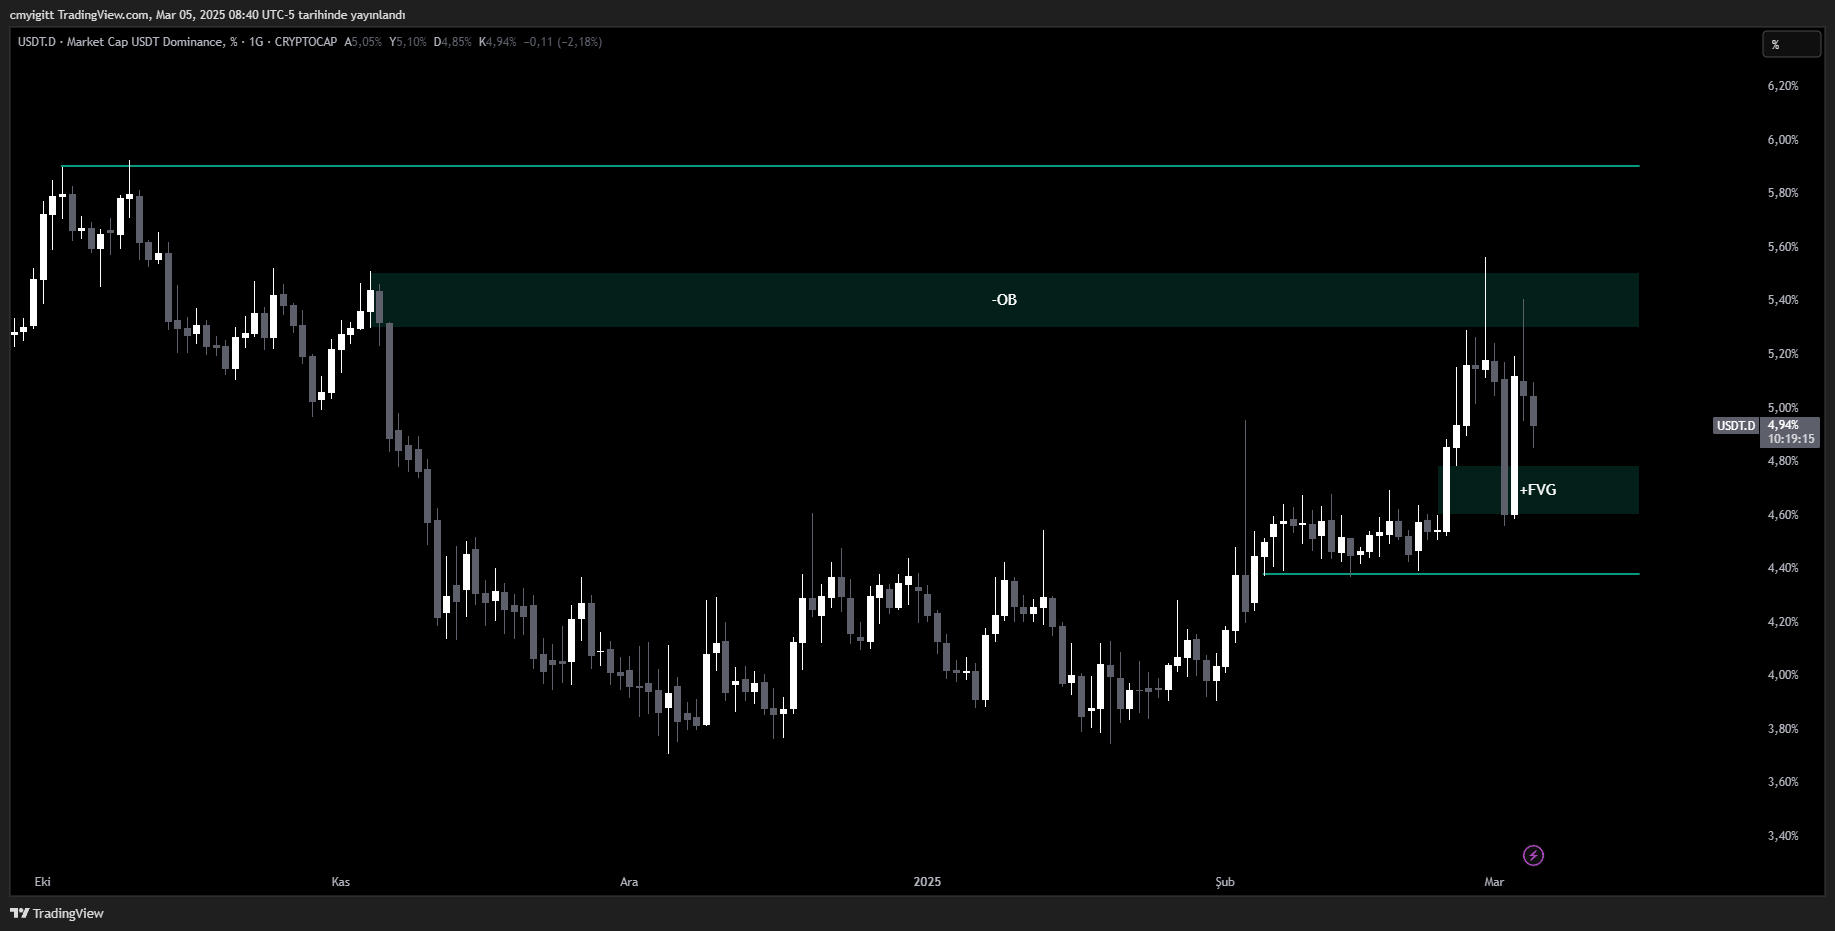Click the Kas month label on time axis
The width and height of the screenshot is (1835, 931).
[340, 882]
